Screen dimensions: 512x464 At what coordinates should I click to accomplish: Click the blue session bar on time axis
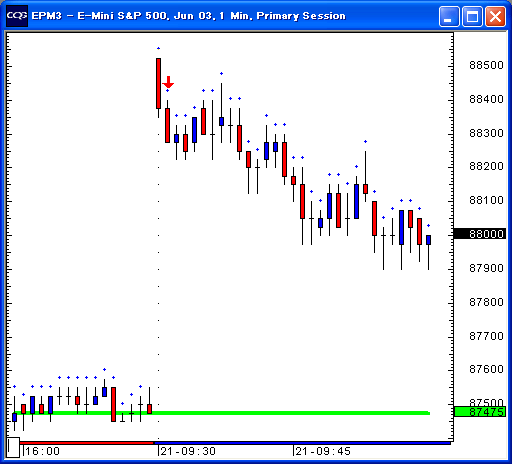[x=302, y=443]
